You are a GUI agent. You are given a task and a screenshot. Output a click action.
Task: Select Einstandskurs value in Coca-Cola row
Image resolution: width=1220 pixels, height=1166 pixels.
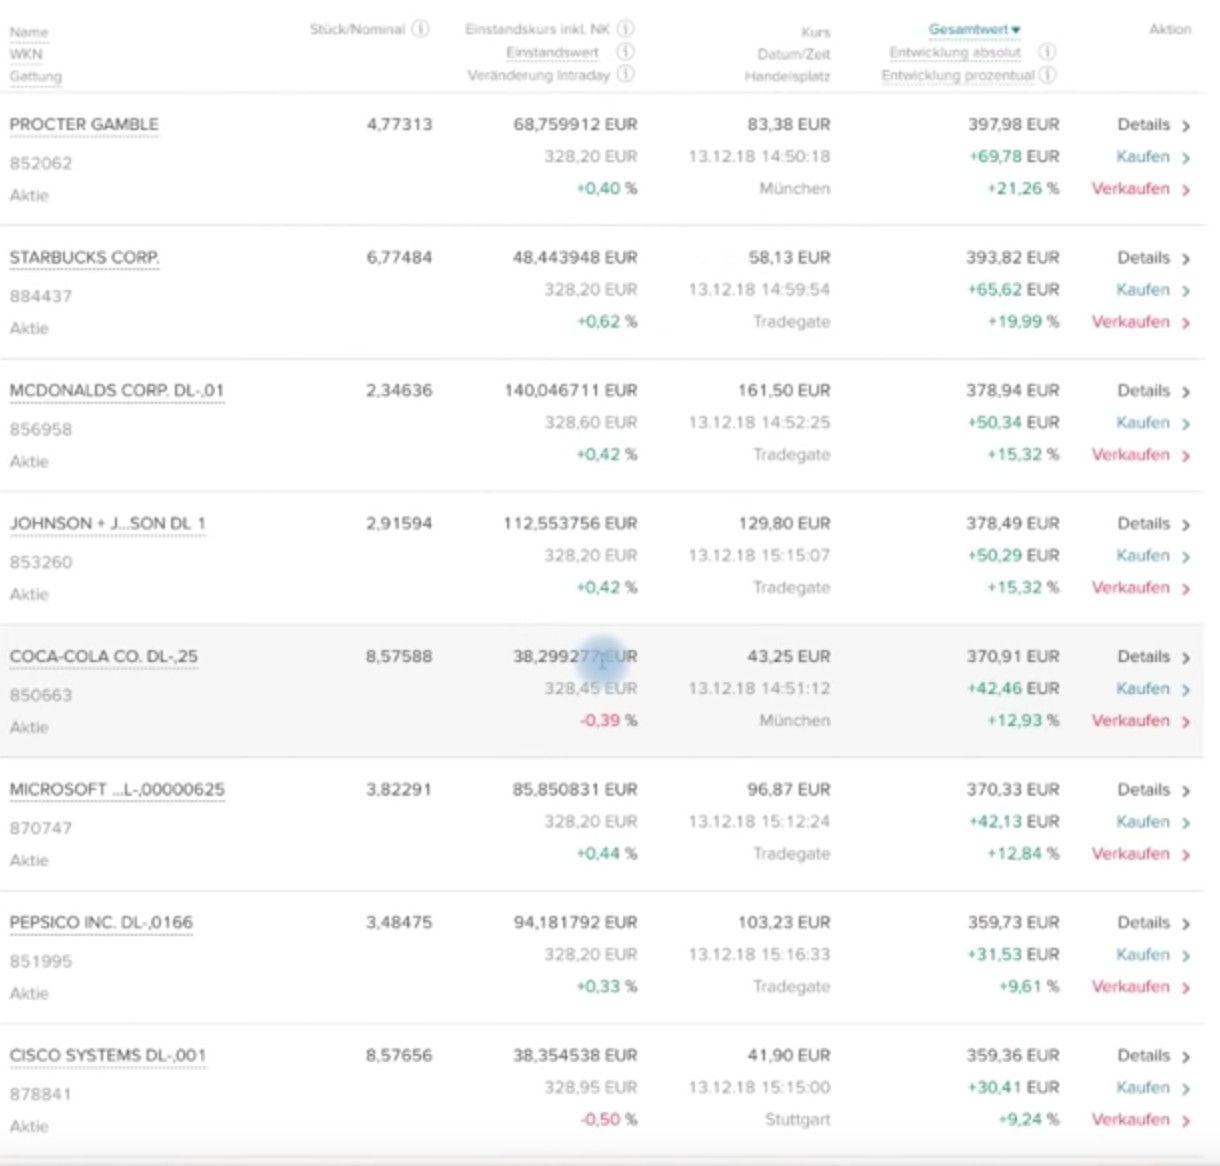[x=574, y=656]
